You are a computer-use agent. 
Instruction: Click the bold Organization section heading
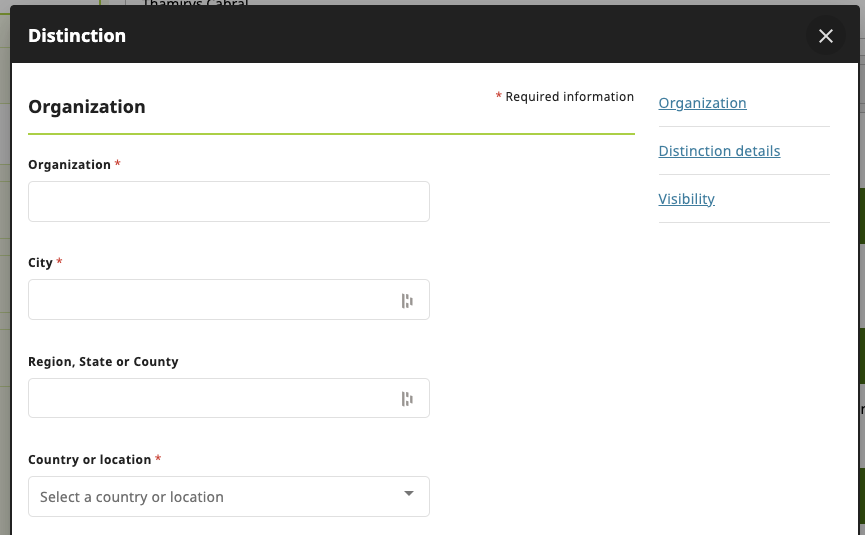point(87,107)
